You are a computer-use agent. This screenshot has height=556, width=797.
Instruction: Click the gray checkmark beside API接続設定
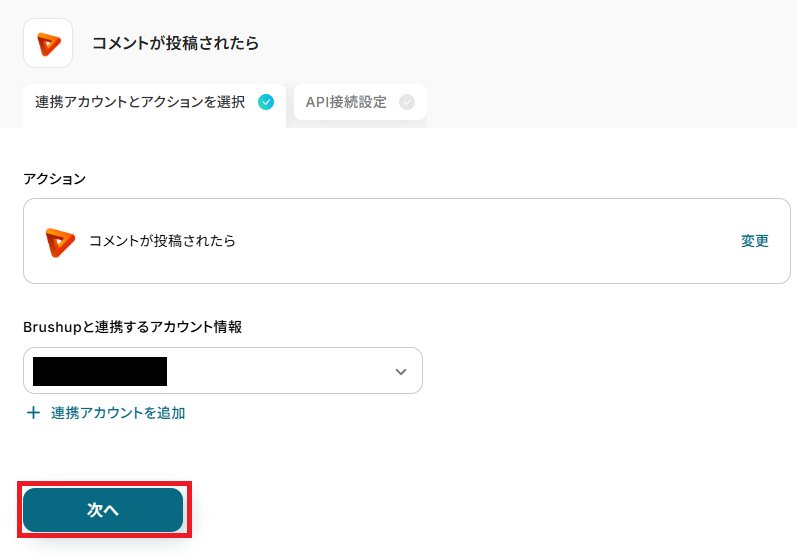coord(406,101)
